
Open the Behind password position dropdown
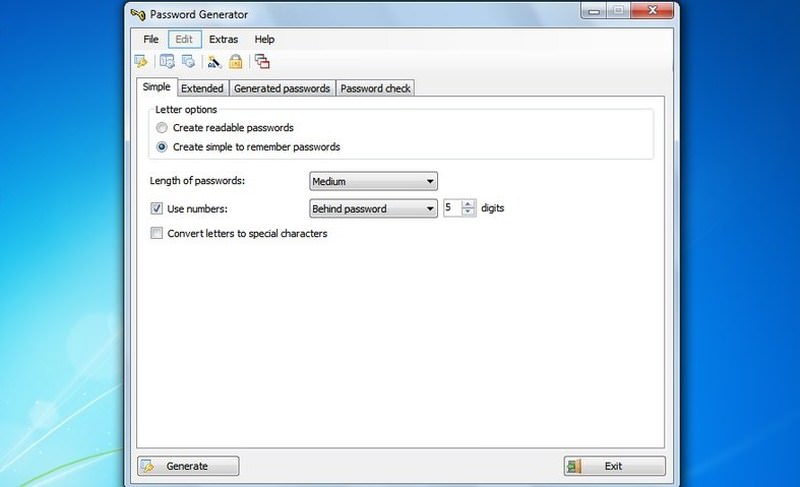coord(373,209)
